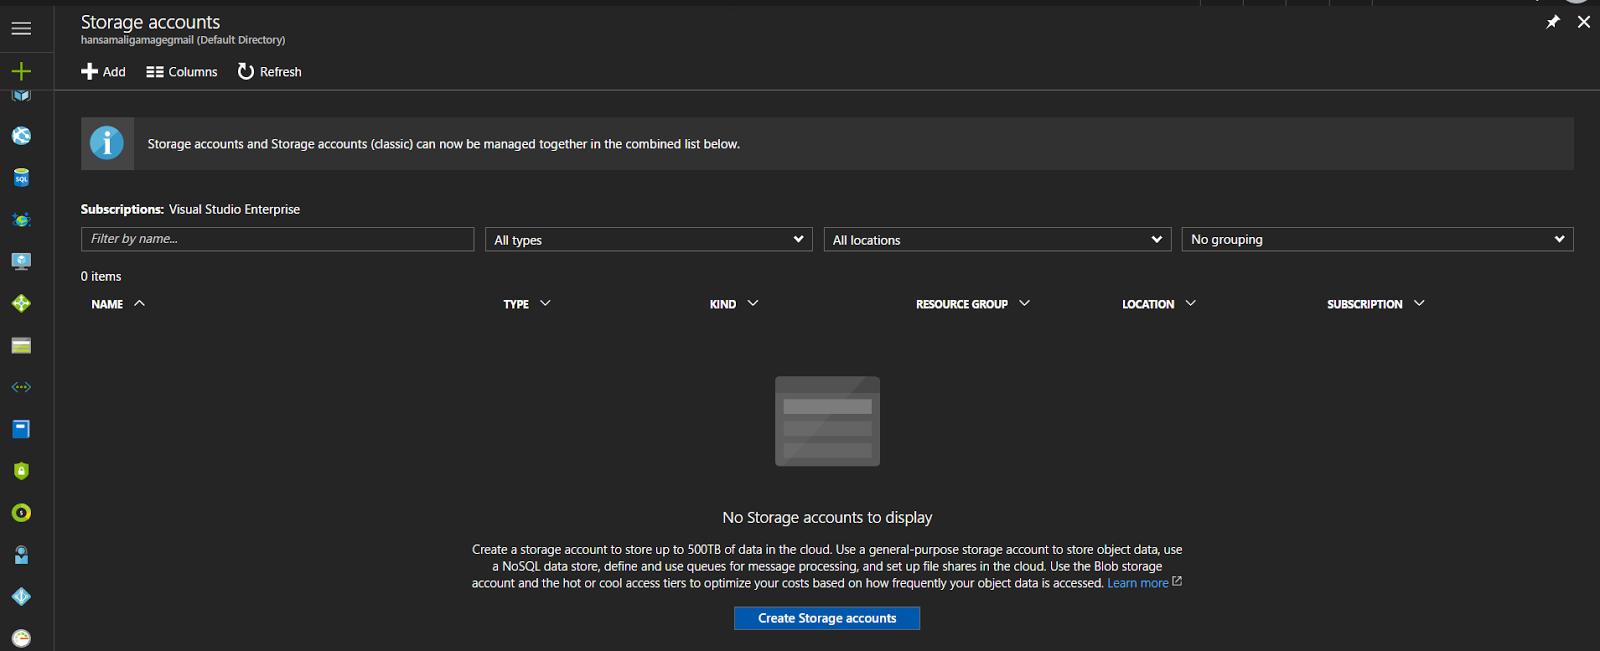Click the green plus New resource icon
This screenshot has height=651, width=1600.
coord(21,71)
